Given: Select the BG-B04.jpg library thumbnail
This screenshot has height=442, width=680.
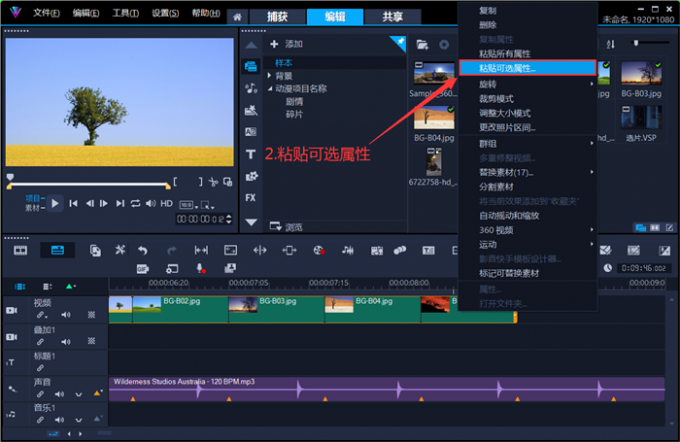Looking at the screenshot, I should (x=434, y=118).
